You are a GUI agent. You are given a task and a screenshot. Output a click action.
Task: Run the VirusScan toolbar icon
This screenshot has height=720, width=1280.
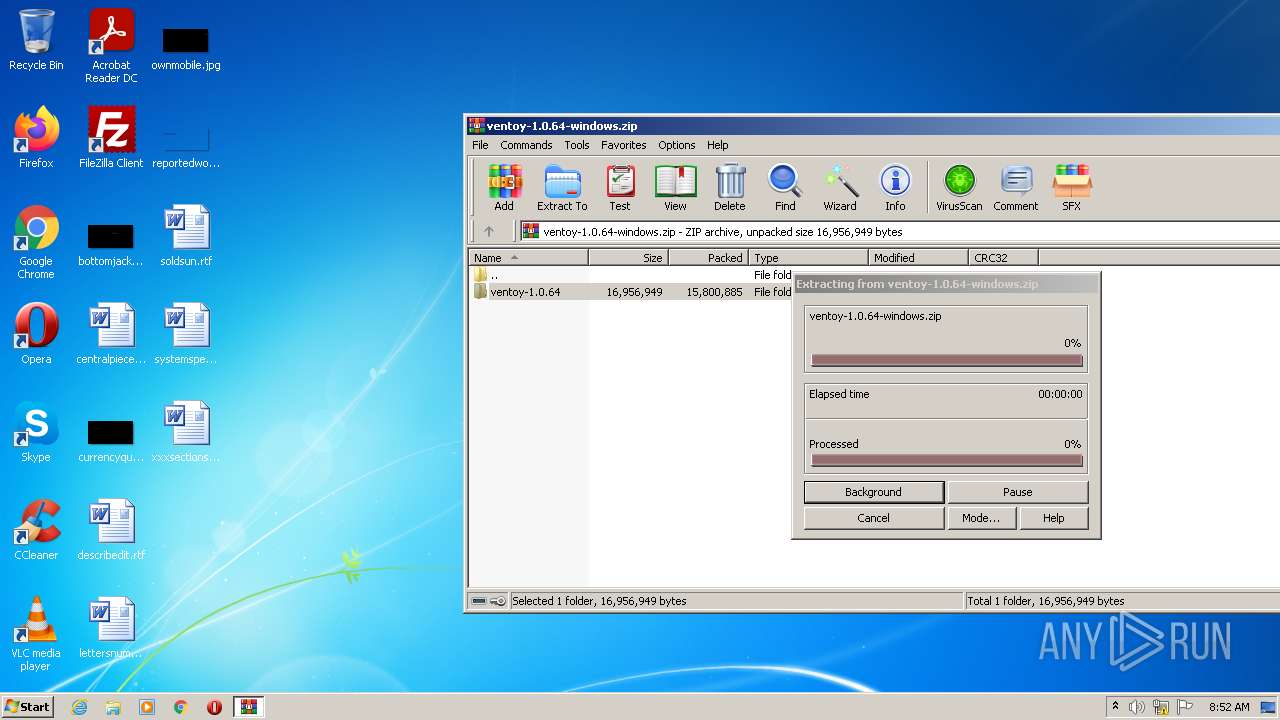[959, 188]
